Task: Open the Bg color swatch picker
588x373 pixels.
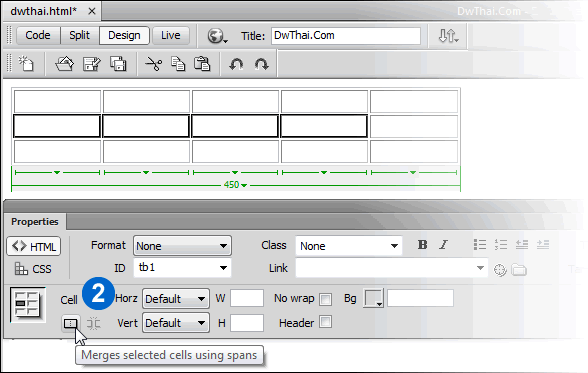Action: (x=374, y=298)
